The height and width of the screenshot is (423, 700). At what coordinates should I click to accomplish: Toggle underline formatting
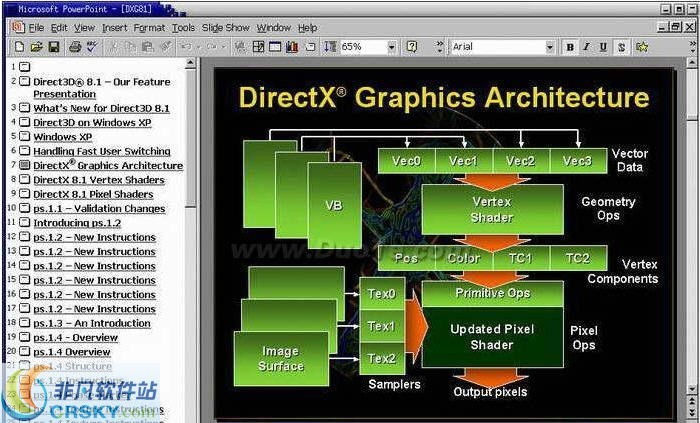click(x=604, y=47)
